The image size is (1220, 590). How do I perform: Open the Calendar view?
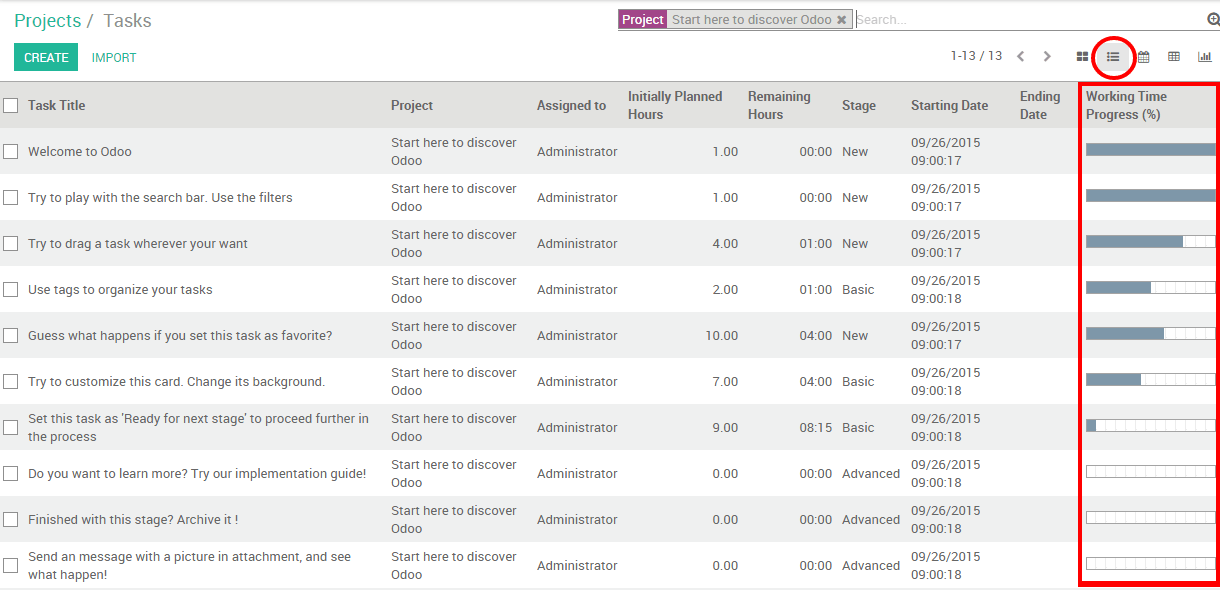point(1143,56)
